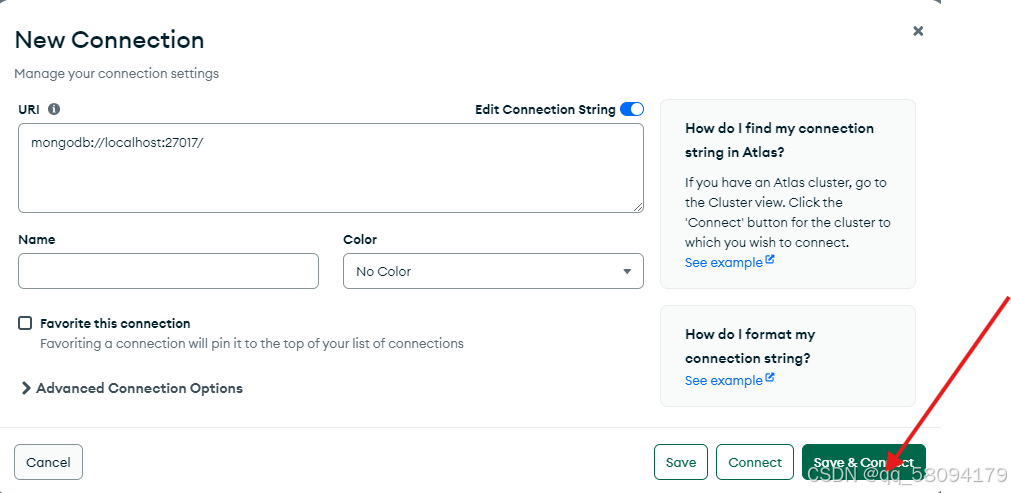
Task: Click the 'Favorite this connection' label text
Action: click(115, 323)
